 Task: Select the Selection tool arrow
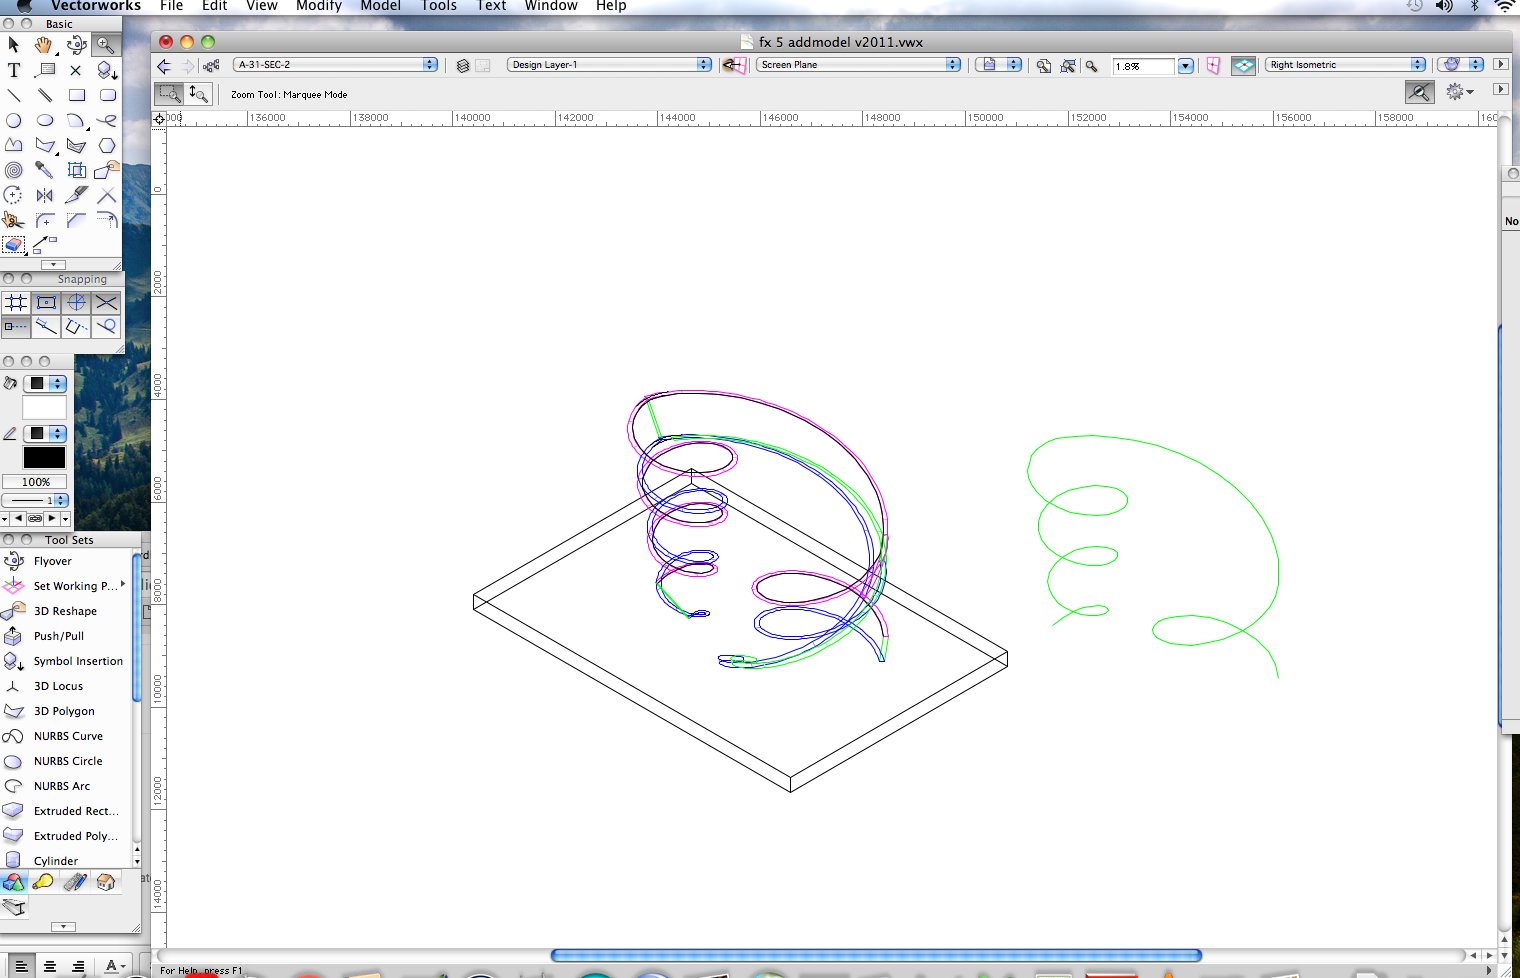pyautogui.click(x=13, y=44)
